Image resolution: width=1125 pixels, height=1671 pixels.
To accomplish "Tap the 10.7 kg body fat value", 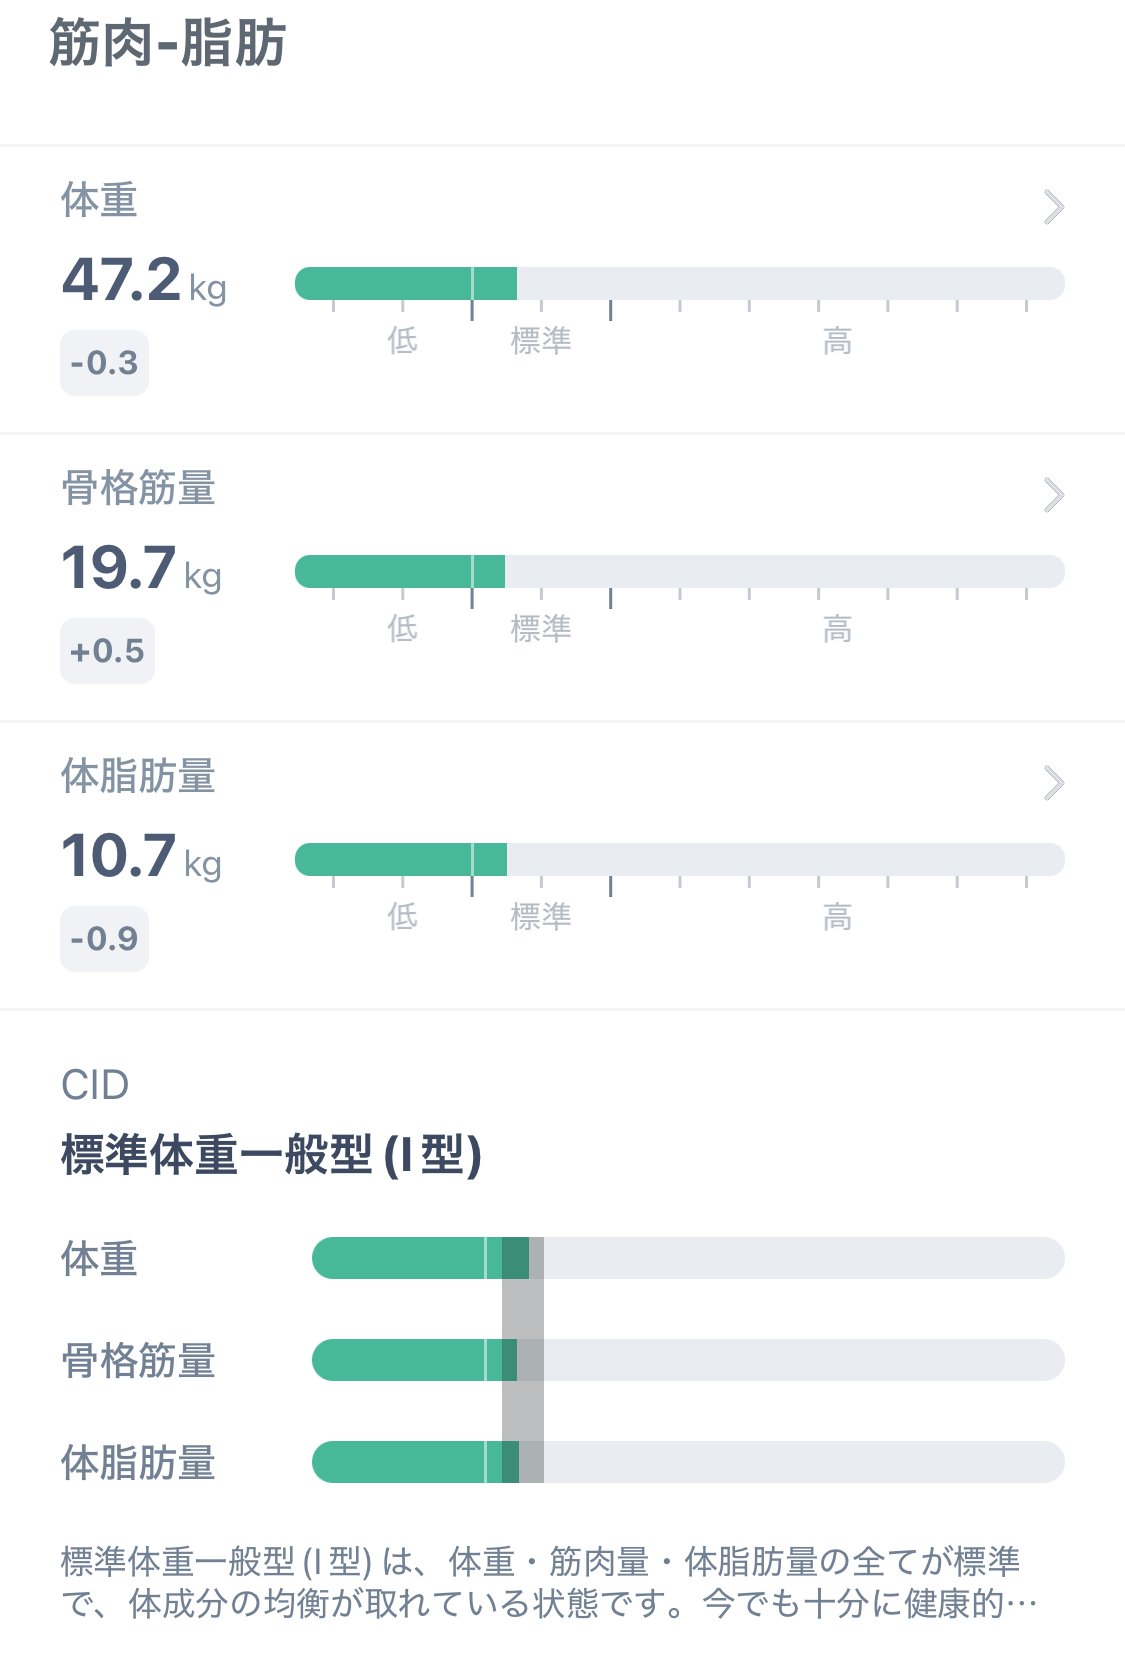I will point(141,856).
